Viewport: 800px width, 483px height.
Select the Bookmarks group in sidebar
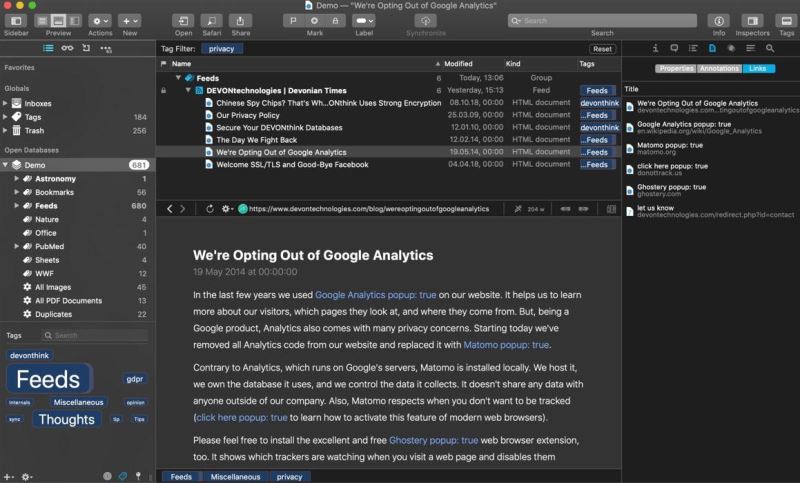tap(78, 192)
